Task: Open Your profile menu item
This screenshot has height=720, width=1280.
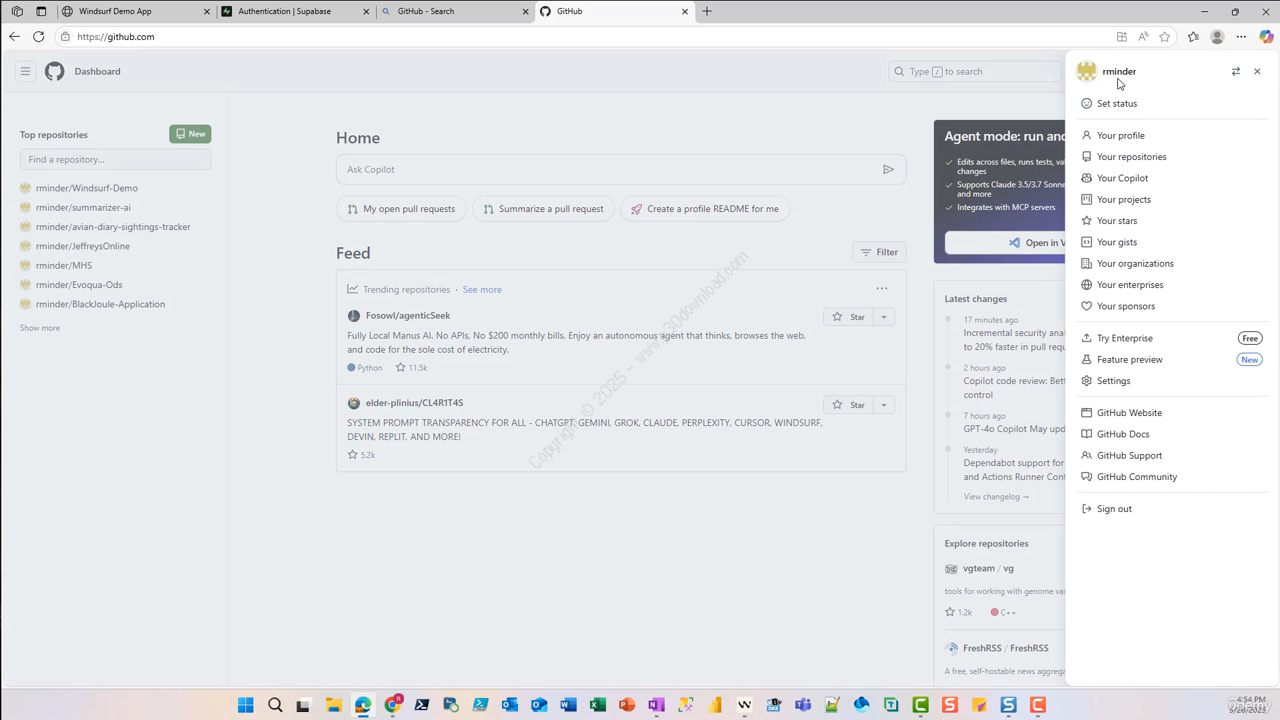Action: click(1171, 135)
